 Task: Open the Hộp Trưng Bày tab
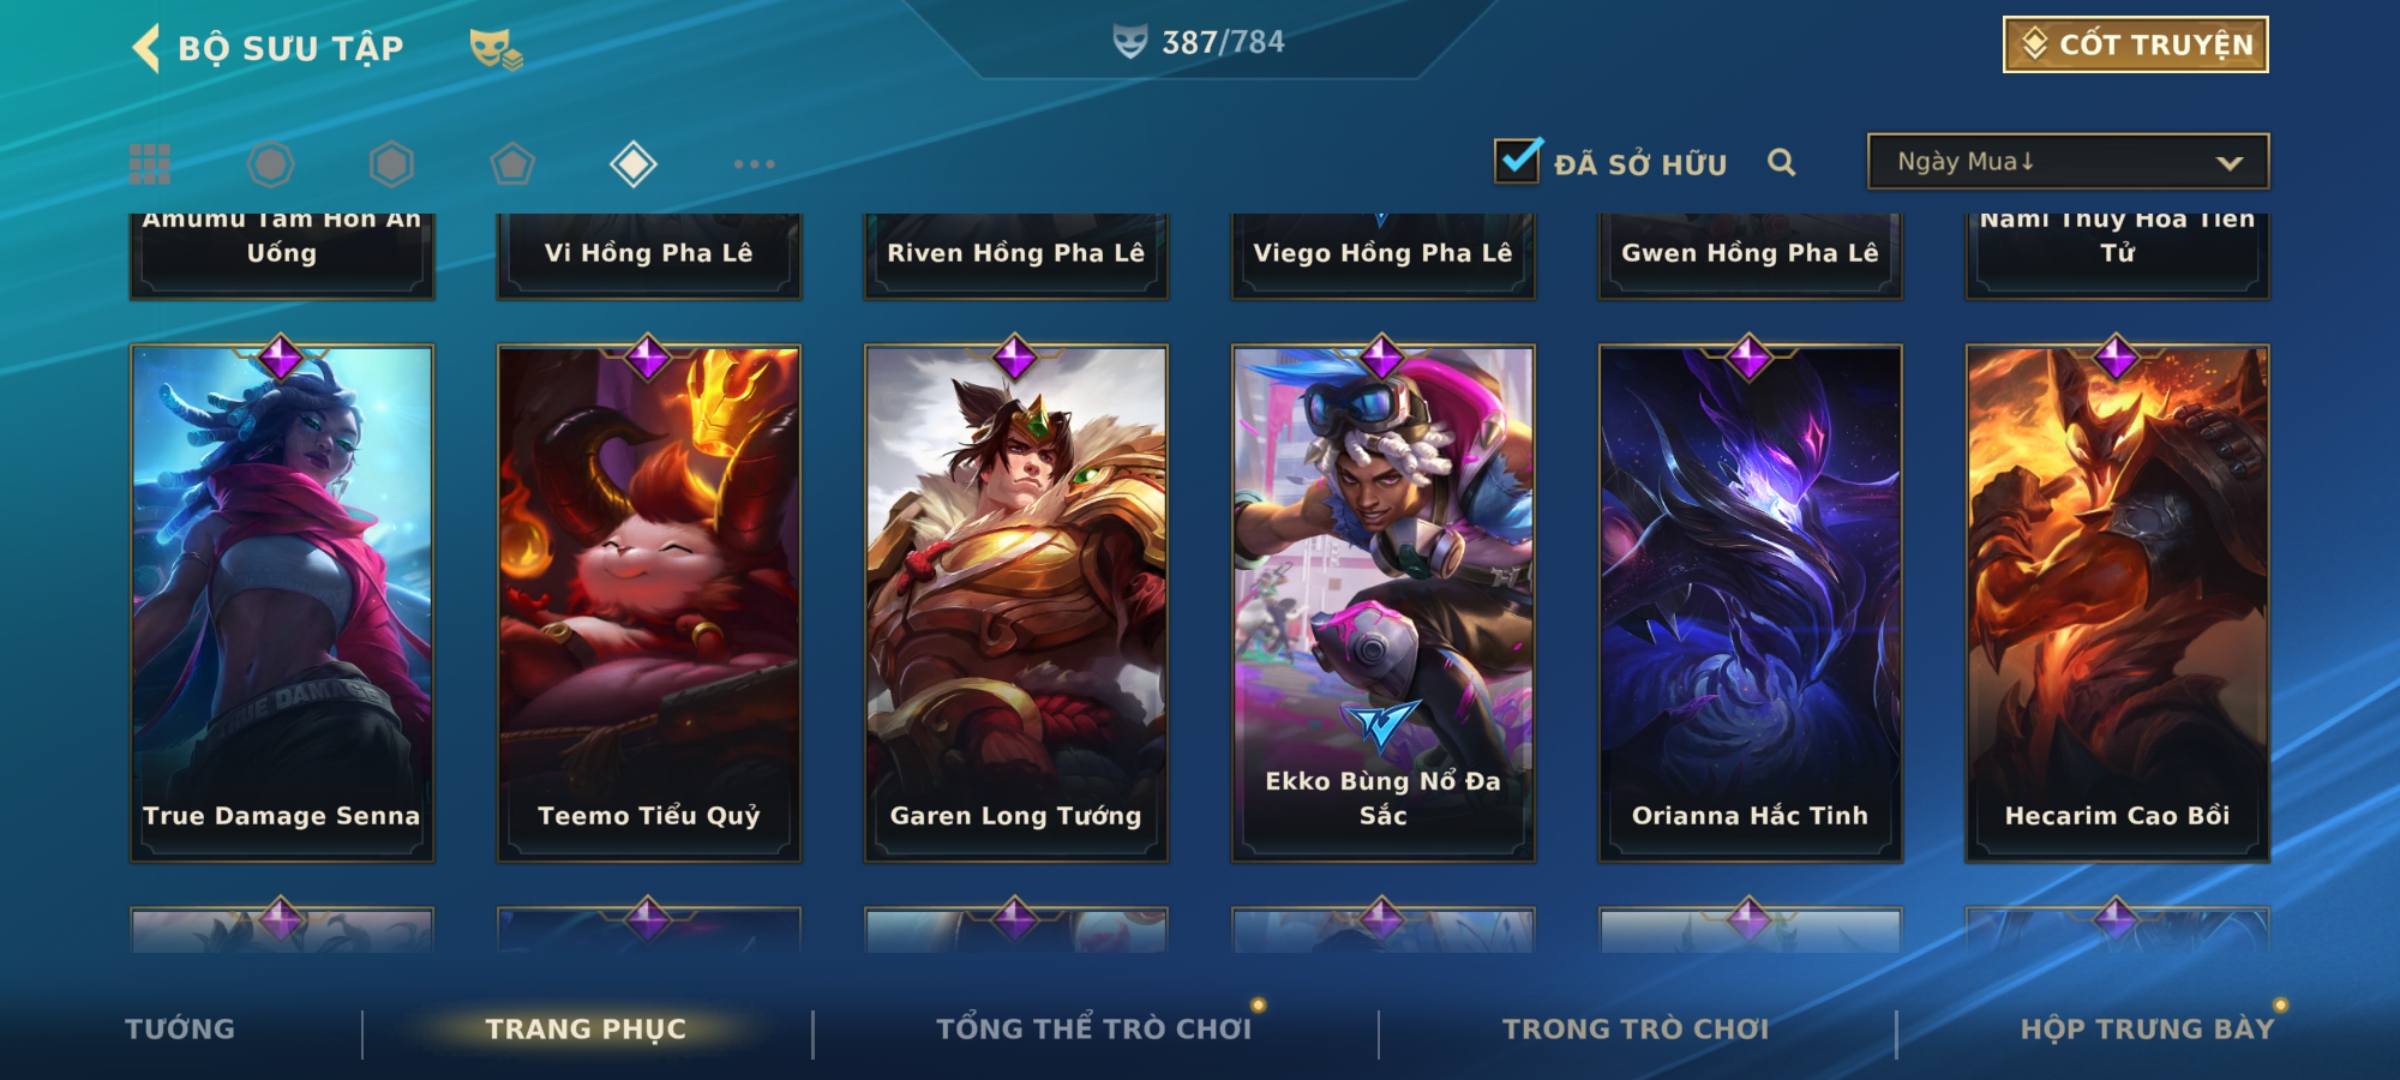pyautogui.click(x=2147, y=1029)
